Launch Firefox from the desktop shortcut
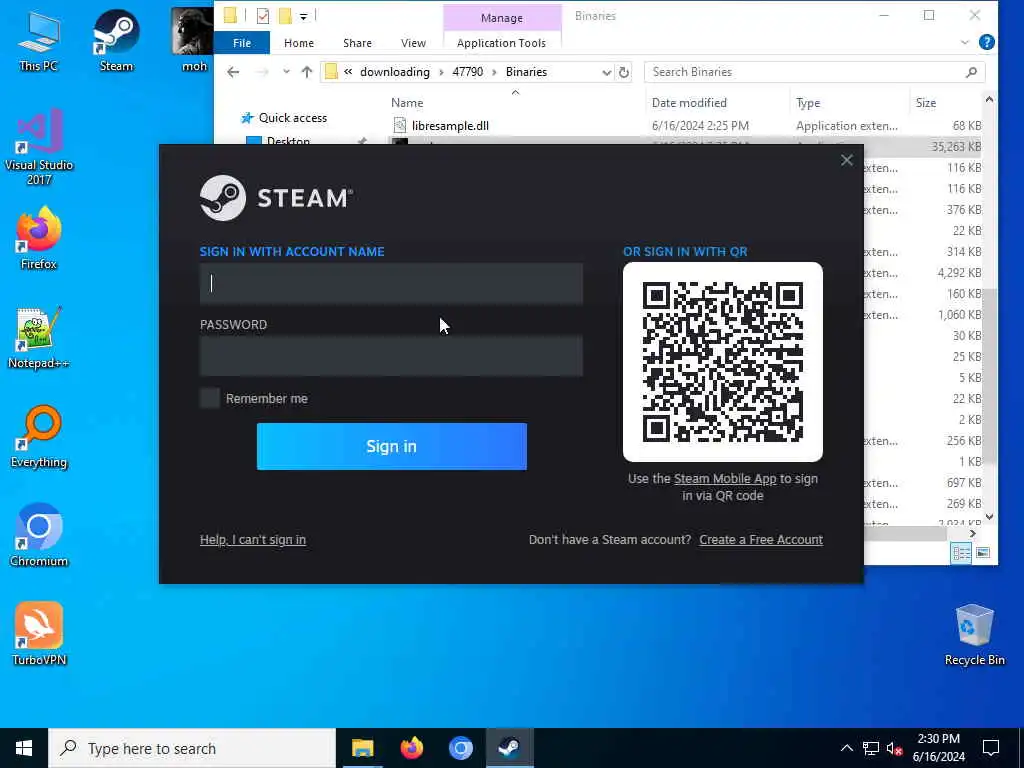The image size is (1024, 768). pos(39,238)
